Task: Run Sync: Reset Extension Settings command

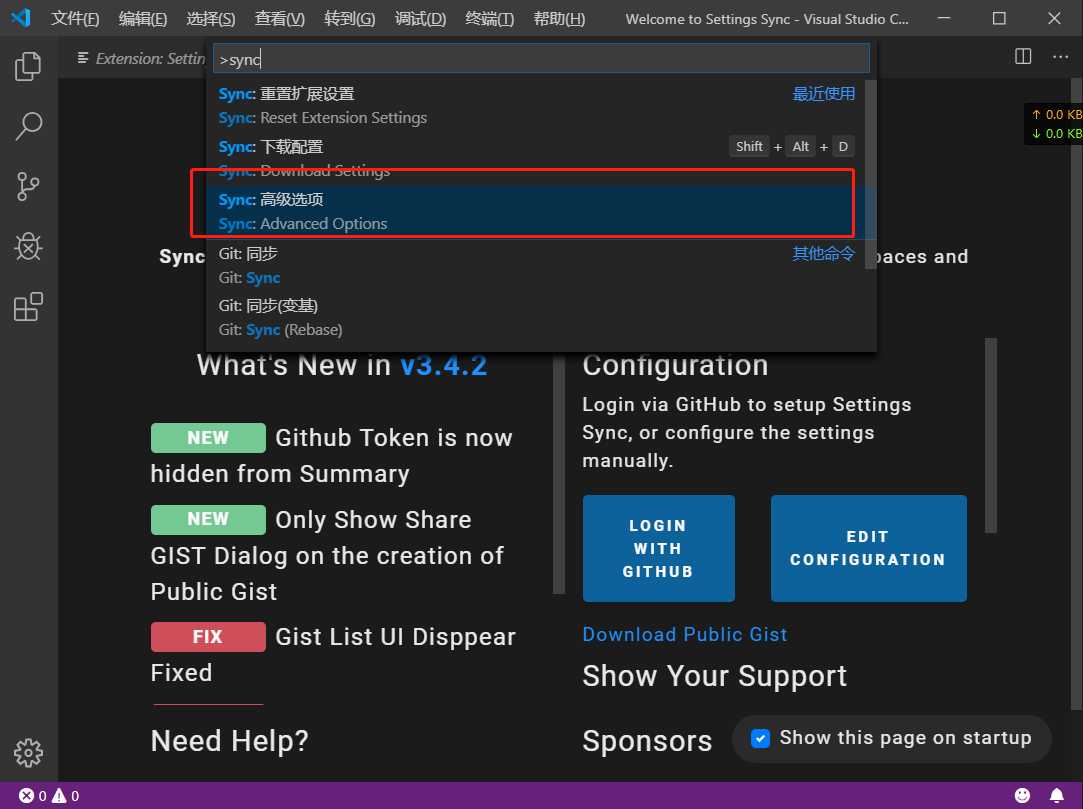Action: point(536,106)
